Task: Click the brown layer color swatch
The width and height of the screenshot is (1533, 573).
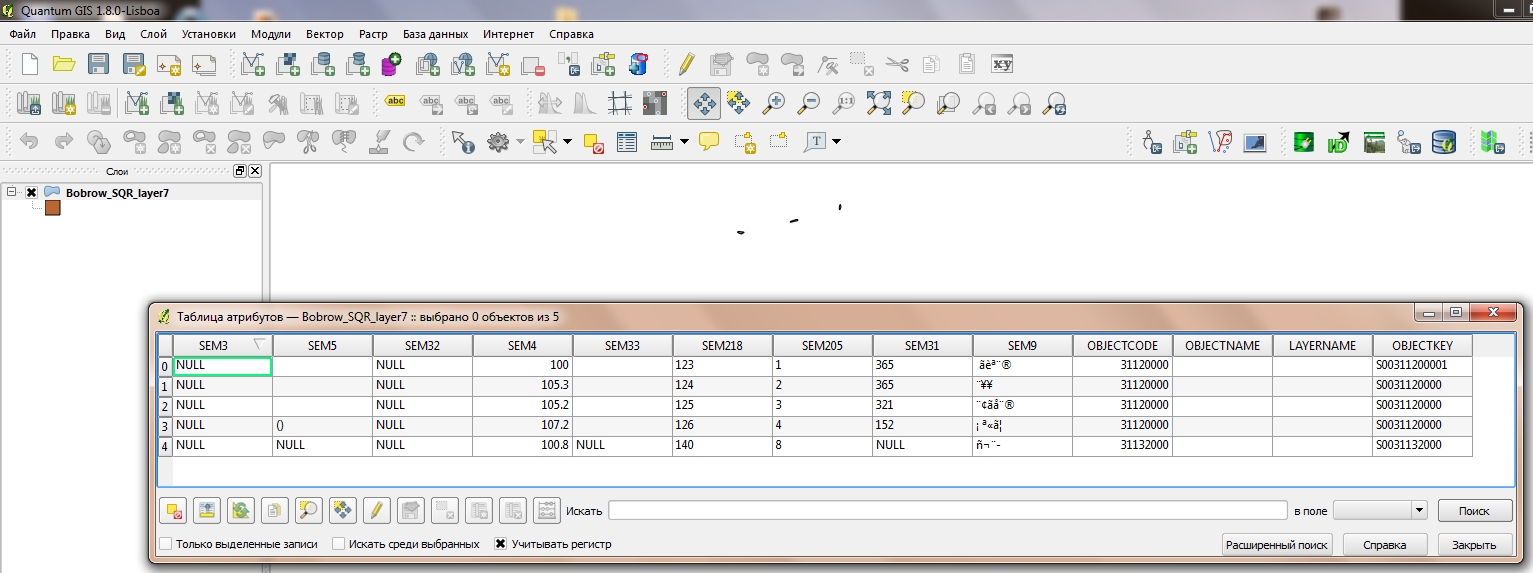Action: coord(53,208)
